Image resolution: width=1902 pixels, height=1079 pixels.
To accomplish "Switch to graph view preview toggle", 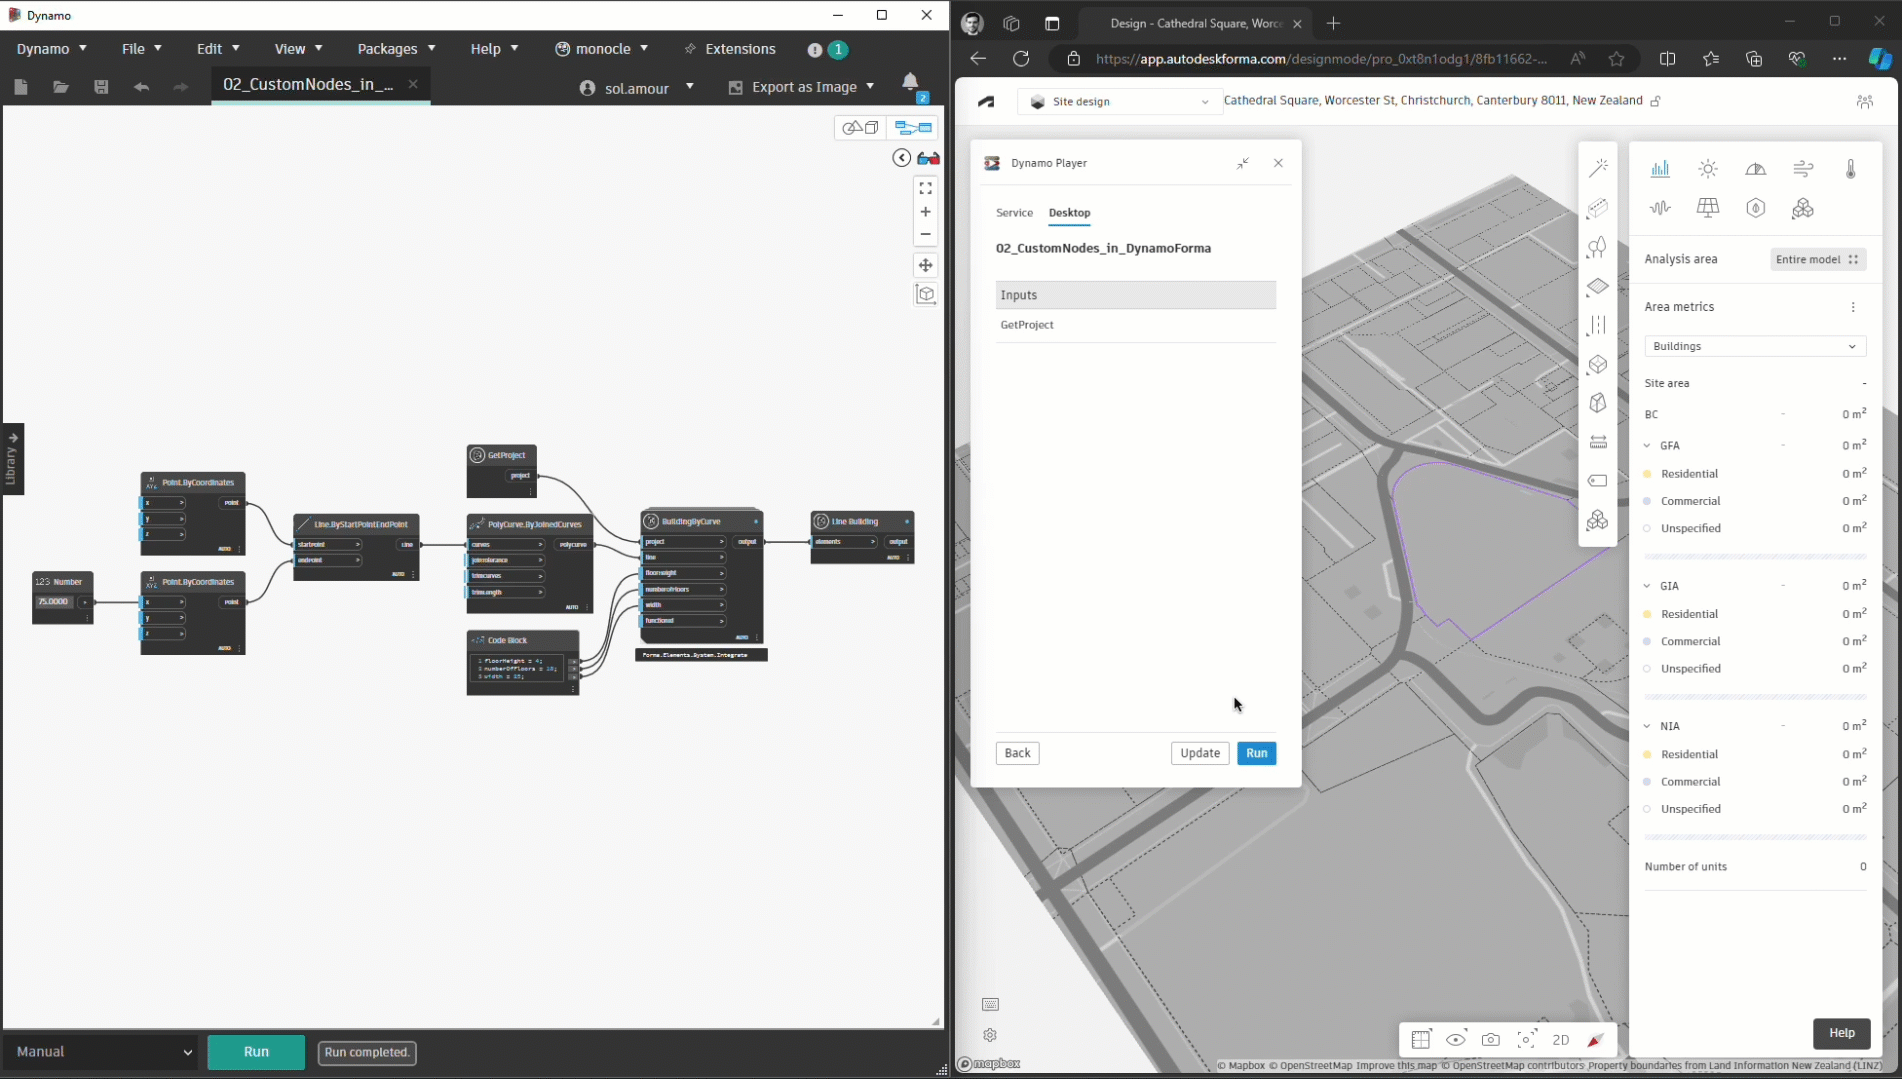I will [913, 128].
